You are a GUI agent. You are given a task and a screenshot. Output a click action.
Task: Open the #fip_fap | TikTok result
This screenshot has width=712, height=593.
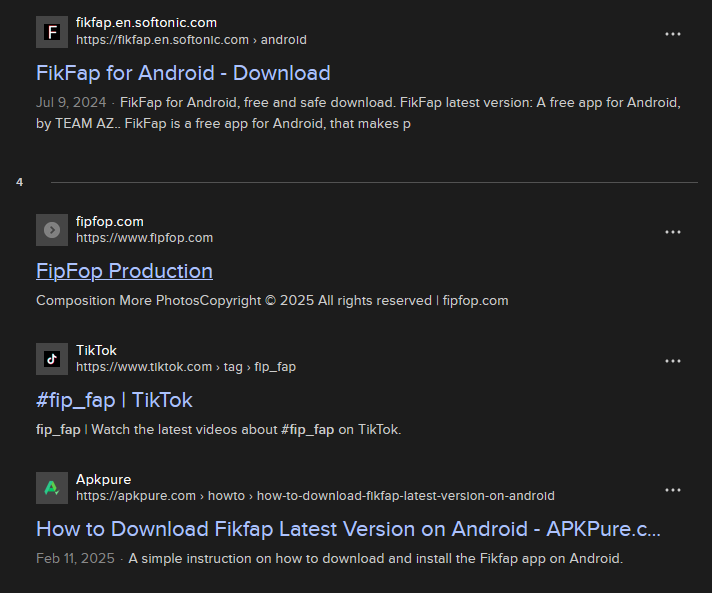click(x=114, y=400)
